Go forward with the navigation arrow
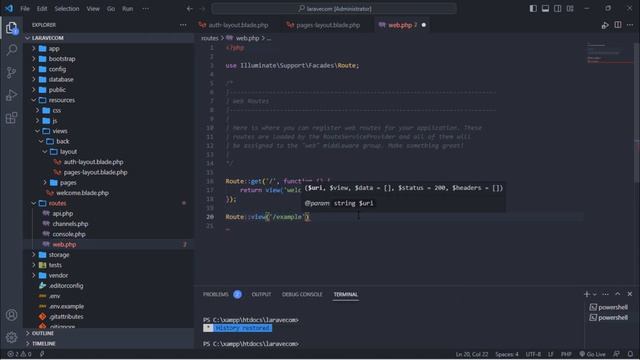Screen dimensions: 640x360 click(x=202, y=9)
